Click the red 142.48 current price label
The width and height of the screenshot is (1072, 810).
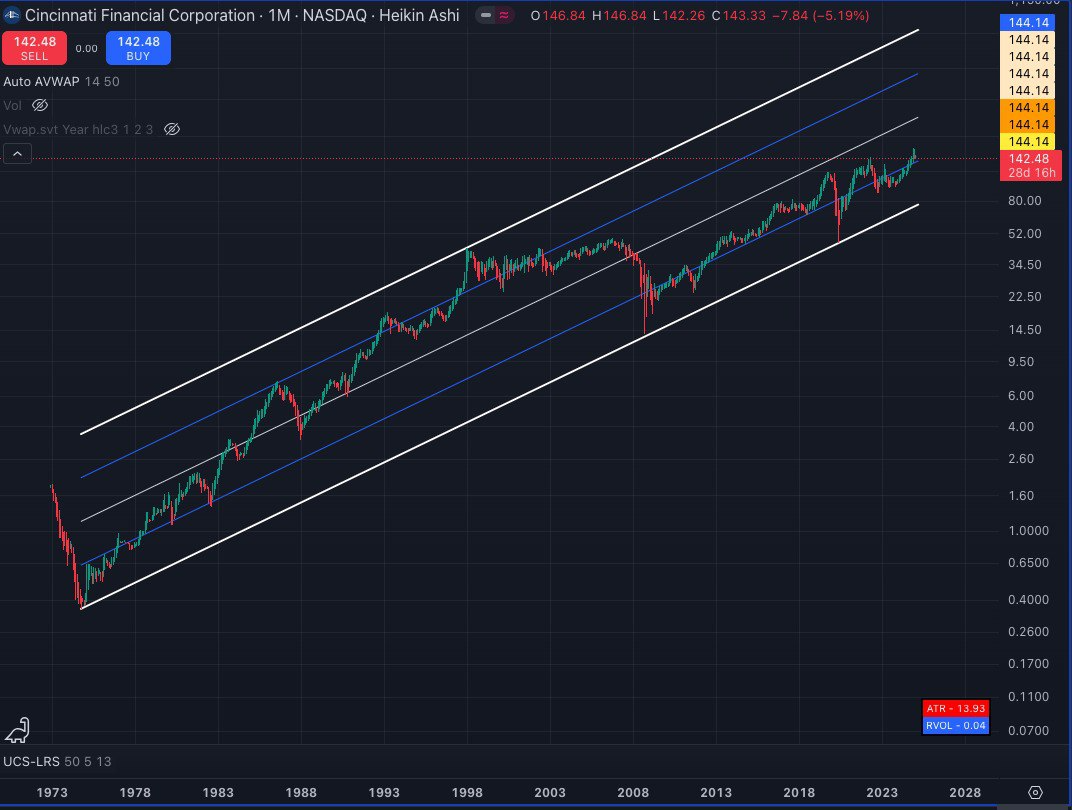click(x=1028, y=159)
